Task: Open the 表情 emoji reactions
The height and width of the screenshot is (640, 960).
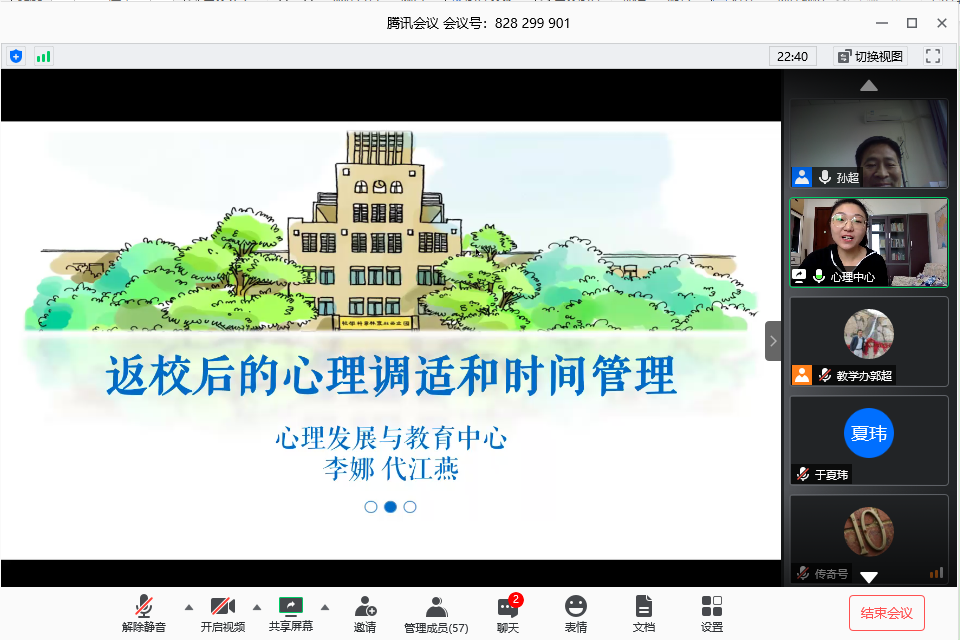Action: (x=576, y=612)
